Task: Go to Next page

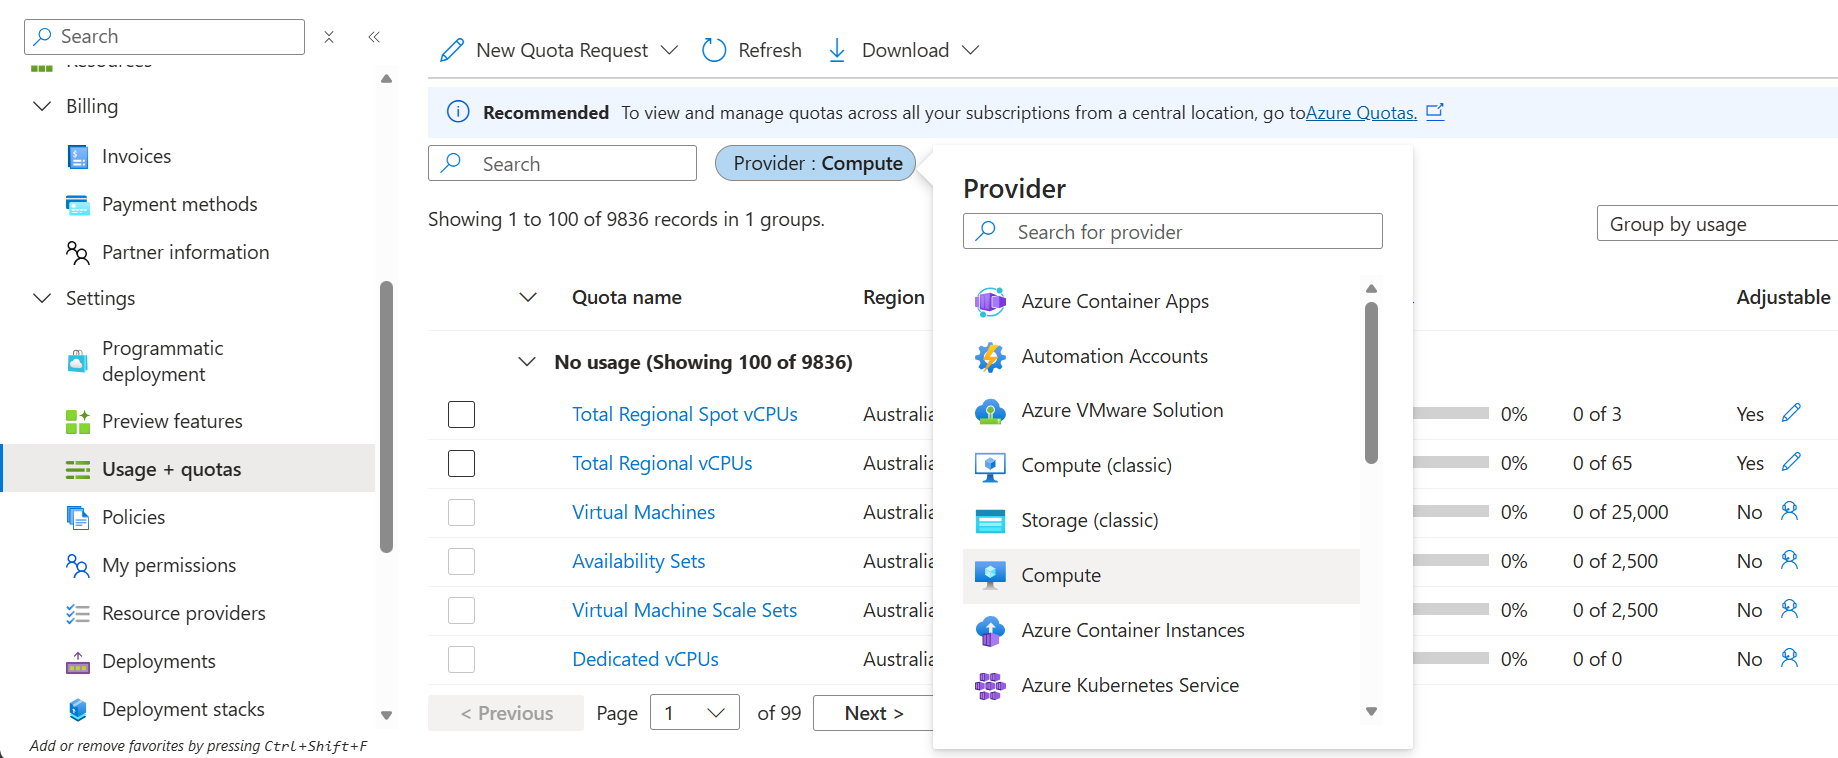Action: coord(873,713)
